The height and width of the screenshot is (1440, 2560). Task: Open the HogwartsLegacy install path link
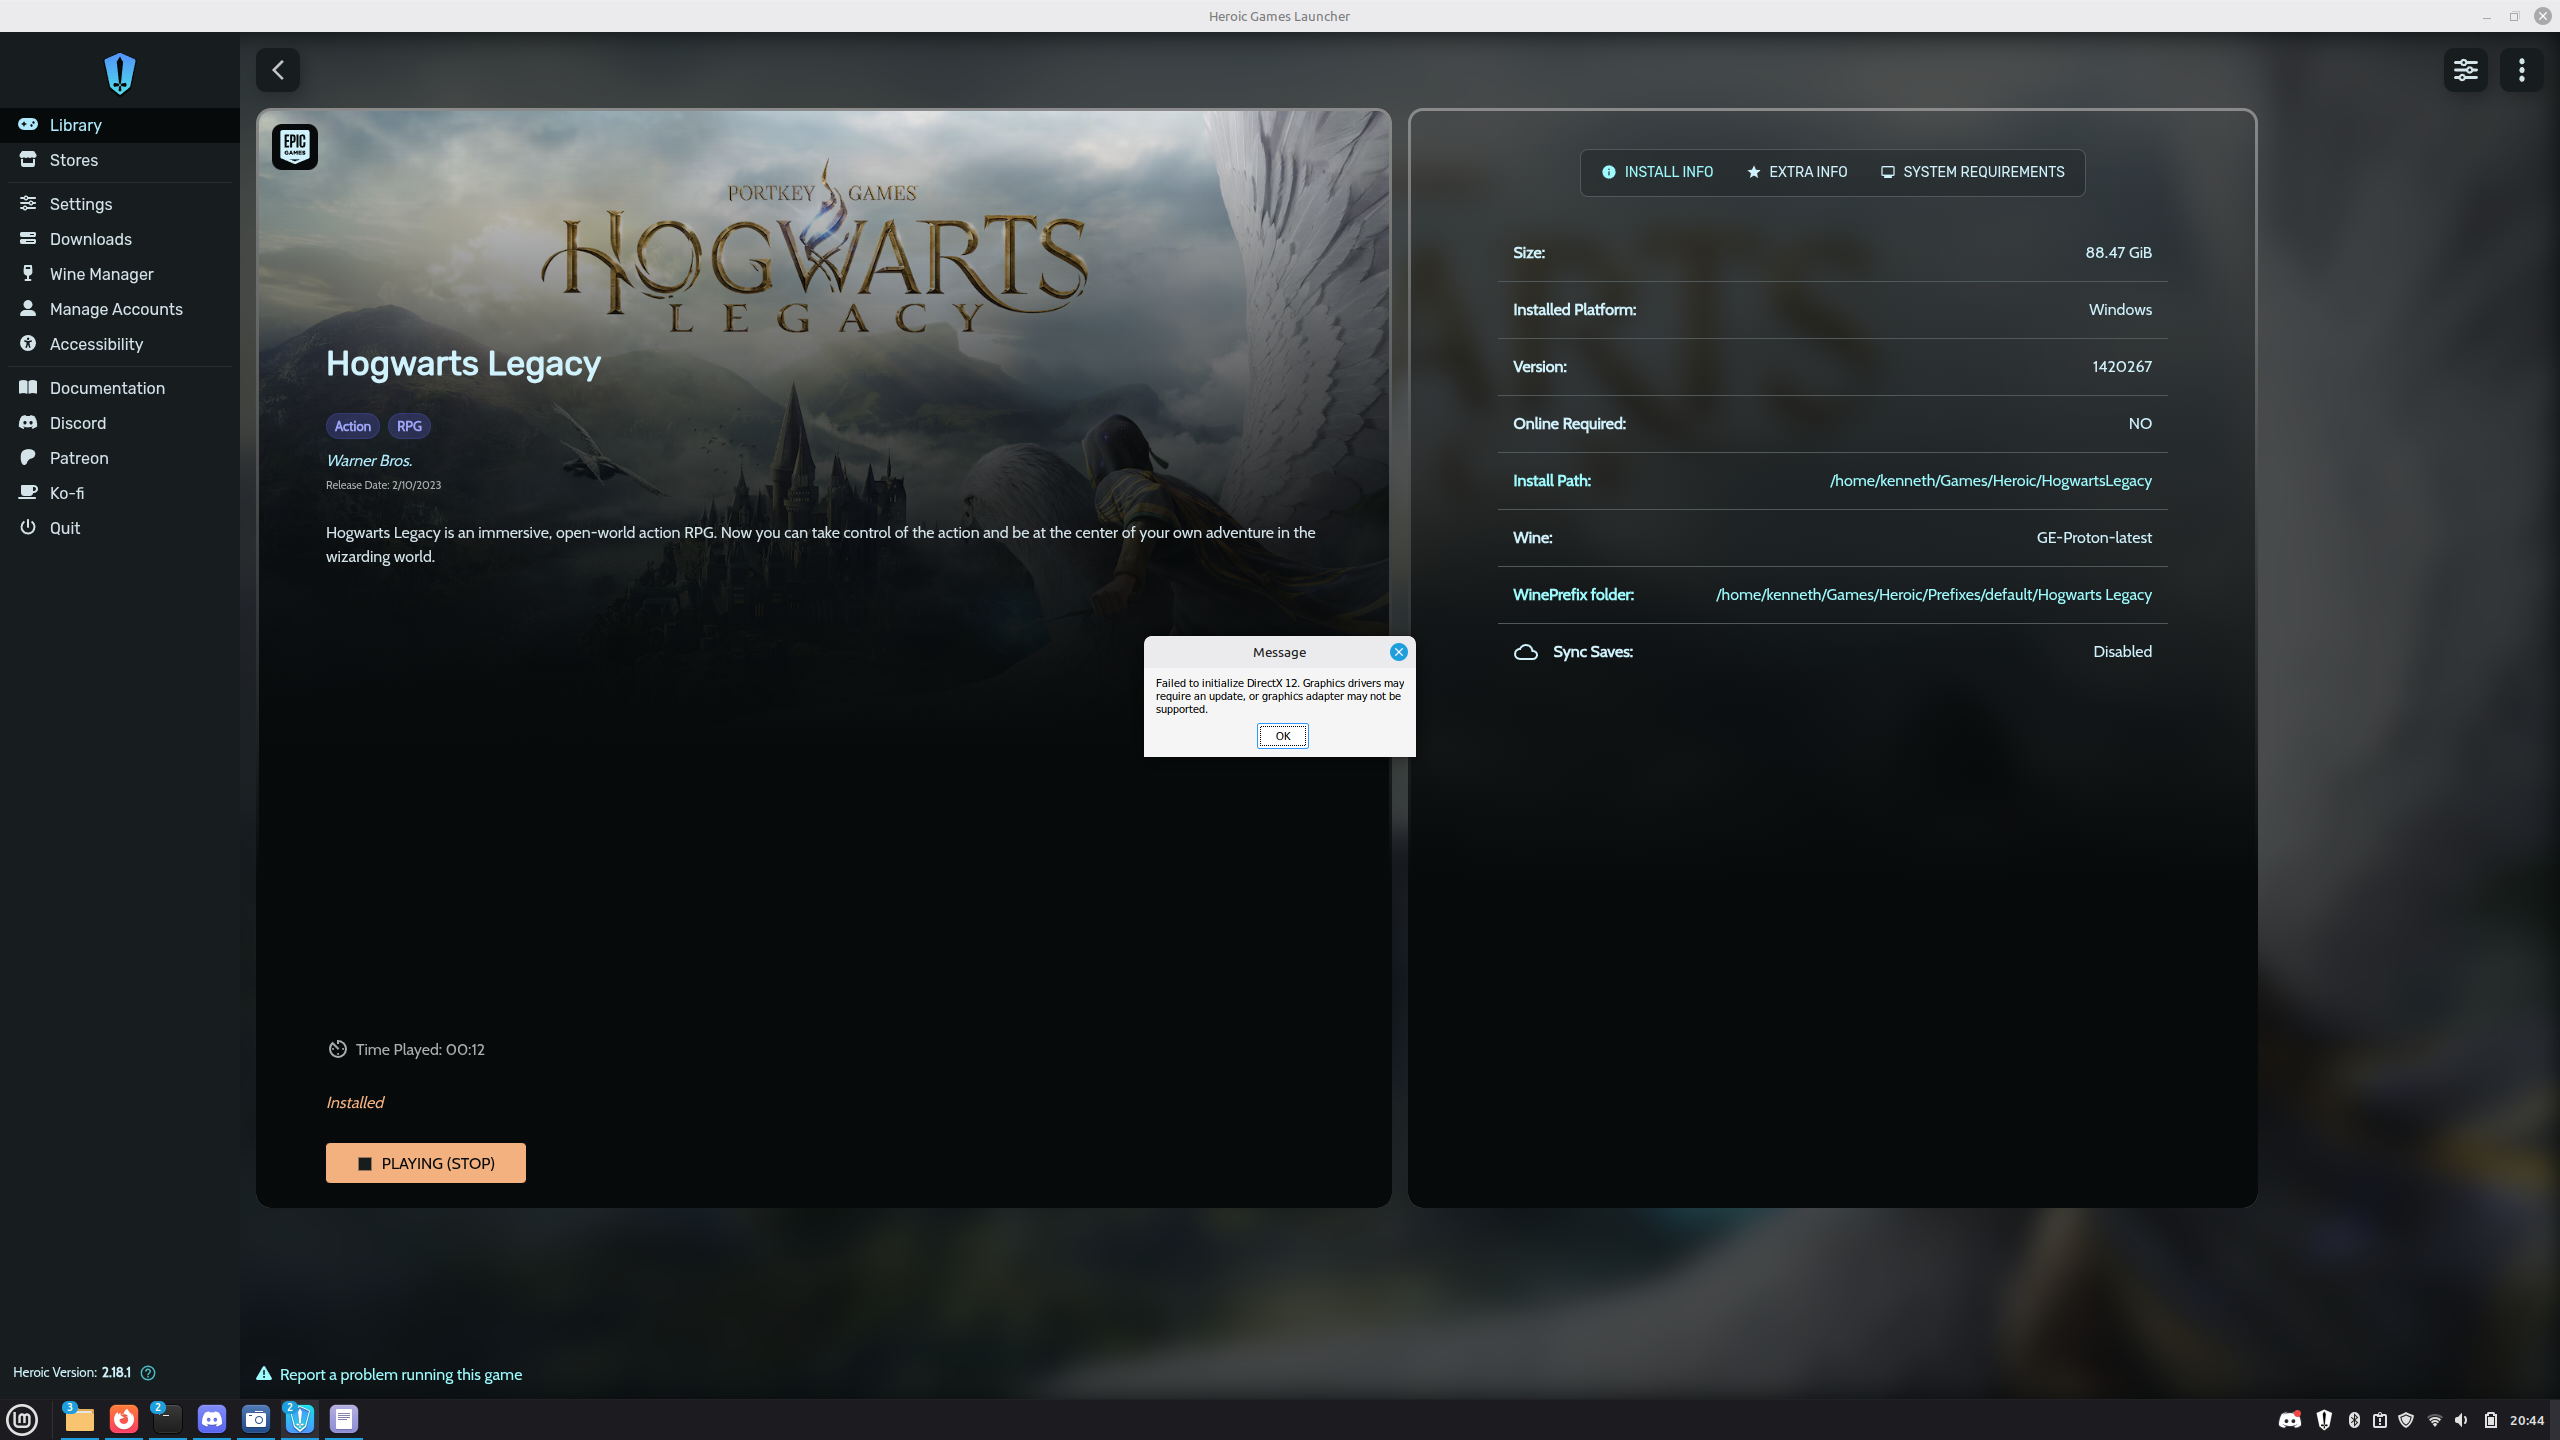1990,481
